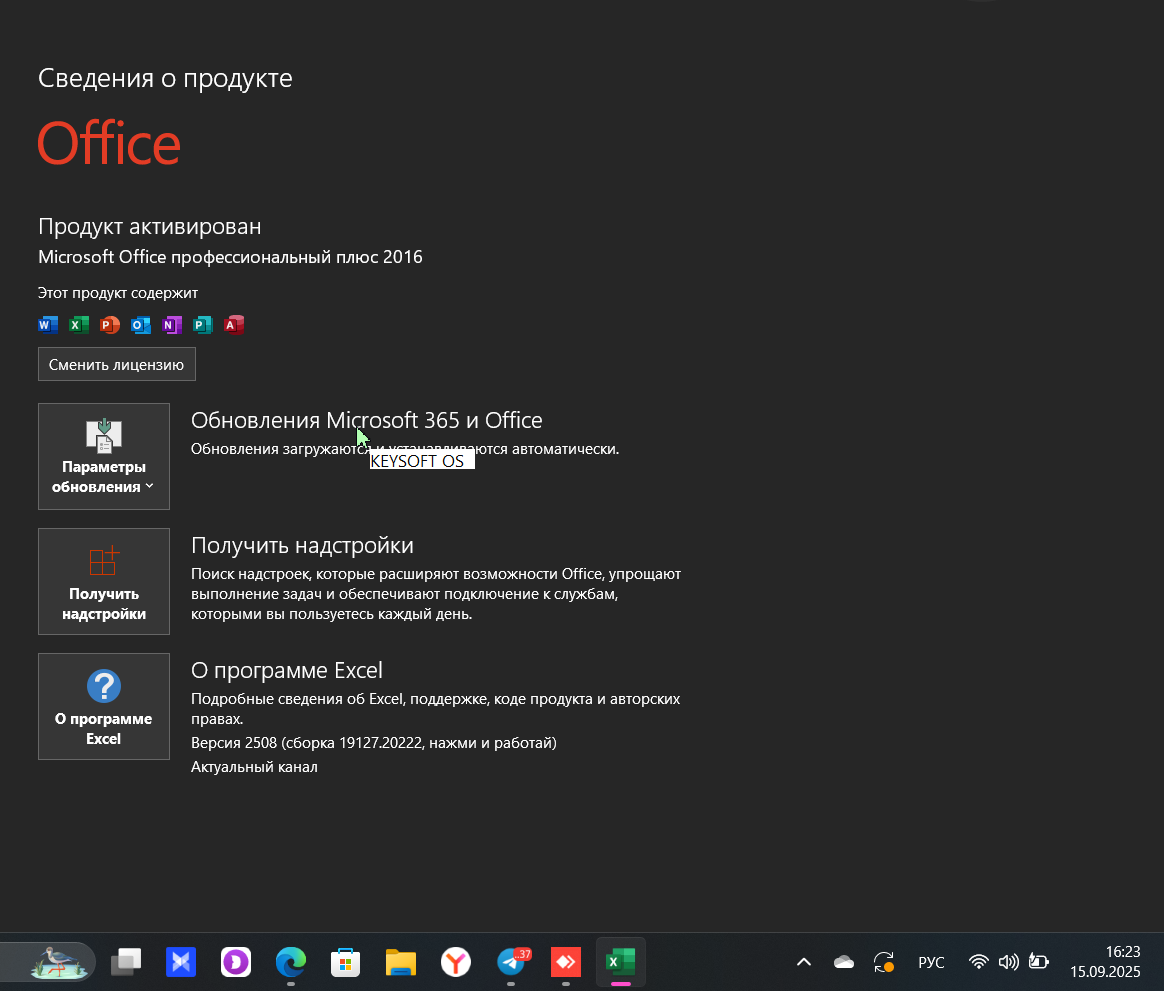The height and width of the screenshot is (991, 1164).
Task: Click heading 'Обновления Microsoft 365 и Office'
Action: pos(367,420)
